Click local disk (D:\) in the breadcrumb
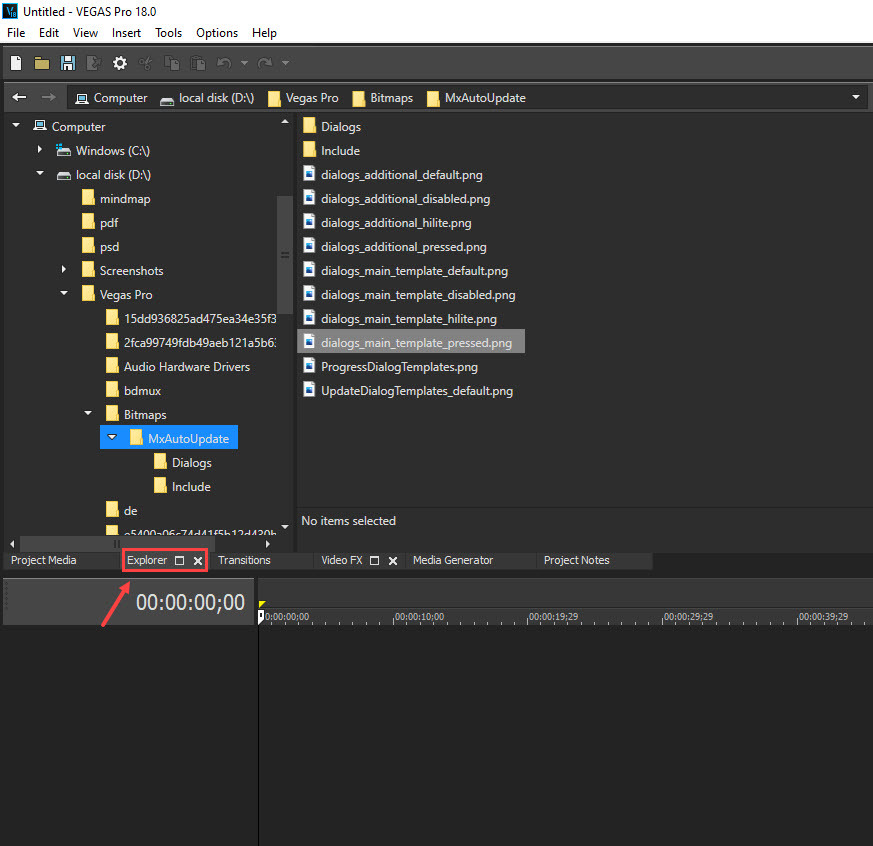 [x=207, y=98]
